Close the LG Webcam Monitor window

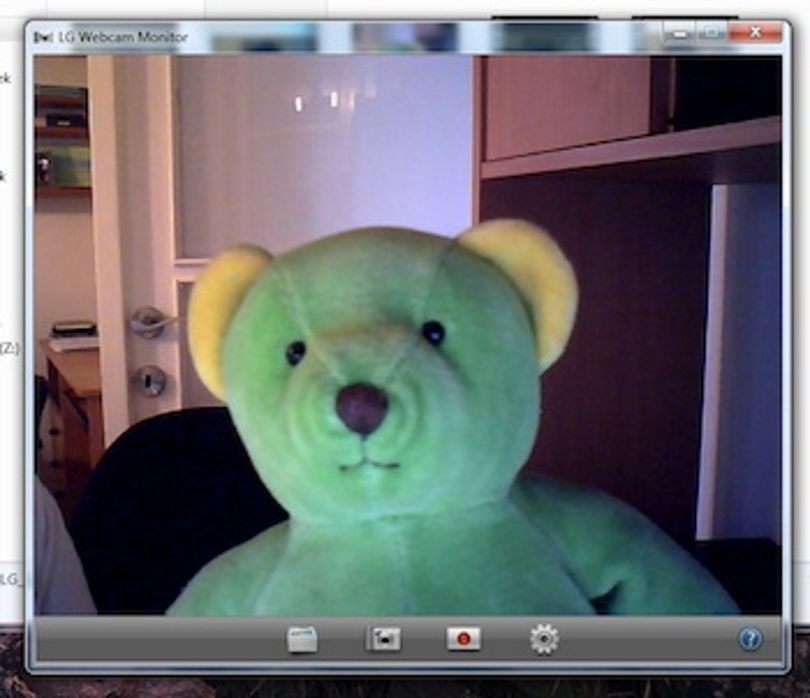tap(755, 33)
